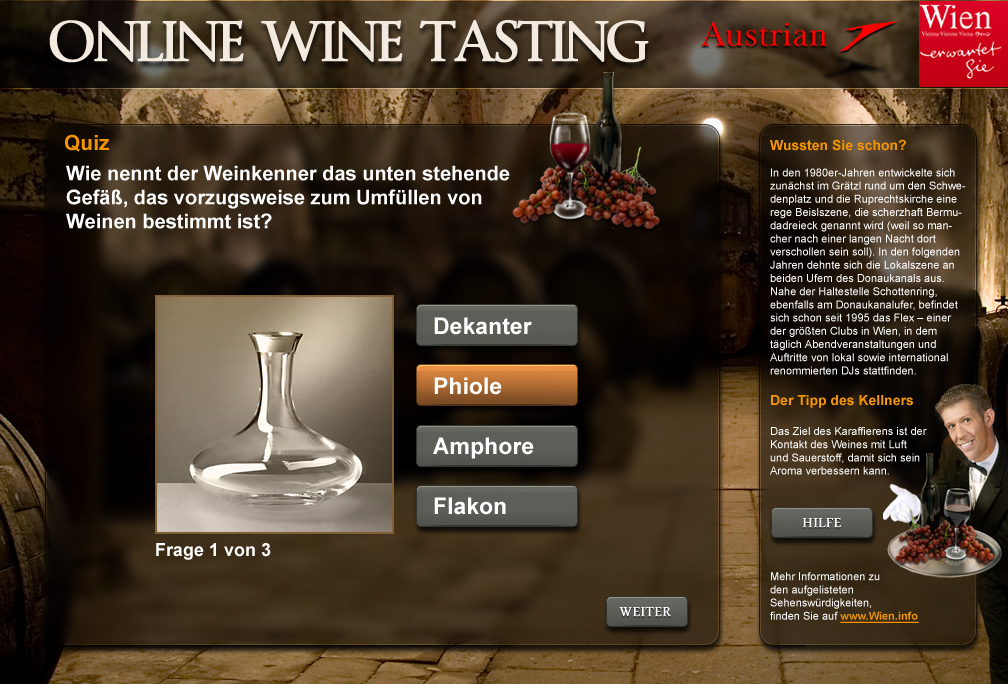Select the Flakon answer
The width and height of the screenshot is (1008, 684).
click(497, 506)
